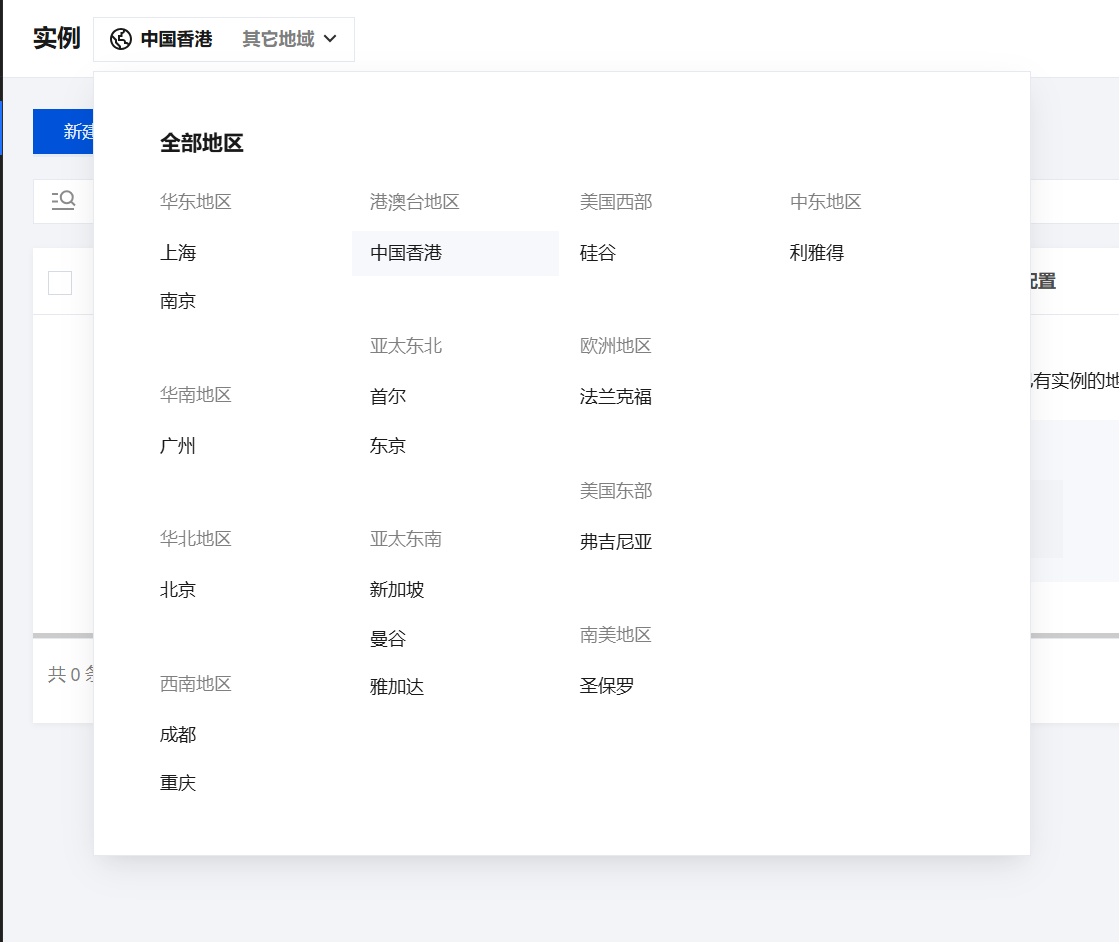Switch to 法兰克福 region
This screenshot has width=1119, height=942.
tap(616, 397)
